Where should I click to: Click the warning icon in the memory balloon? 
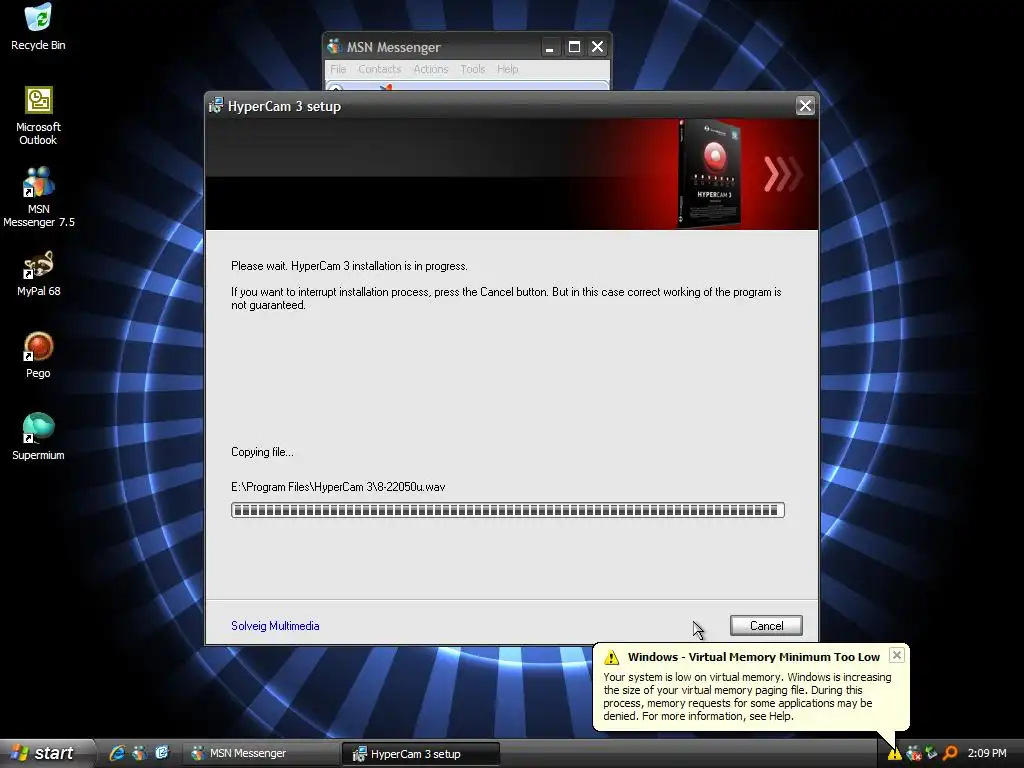pyautogui.click(x=611, y=657)
